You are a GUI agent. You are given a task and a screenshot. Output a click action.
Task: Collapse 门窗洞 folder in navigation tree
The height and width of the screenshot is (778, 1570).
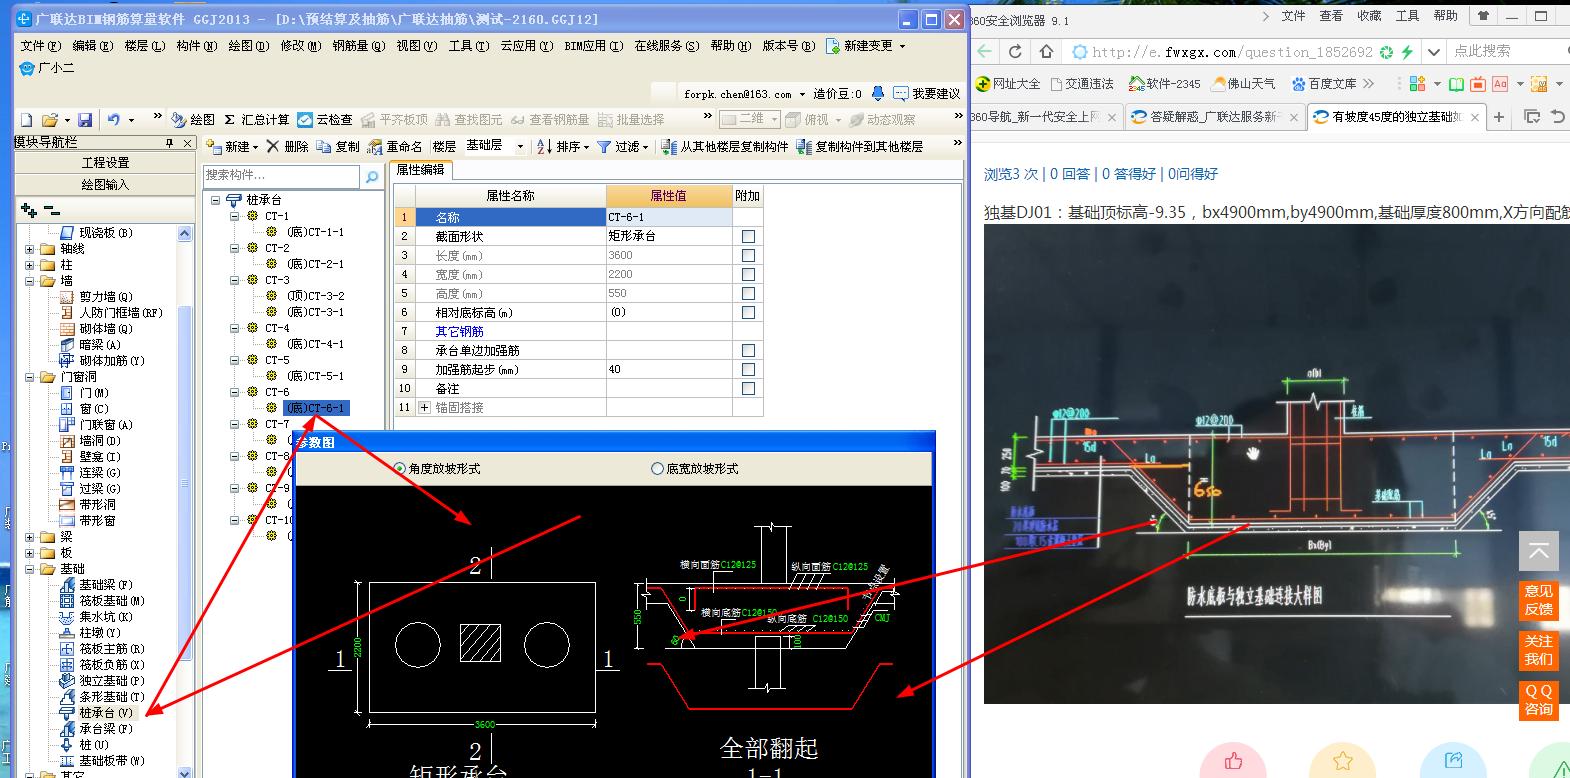(x=30, y=377)
